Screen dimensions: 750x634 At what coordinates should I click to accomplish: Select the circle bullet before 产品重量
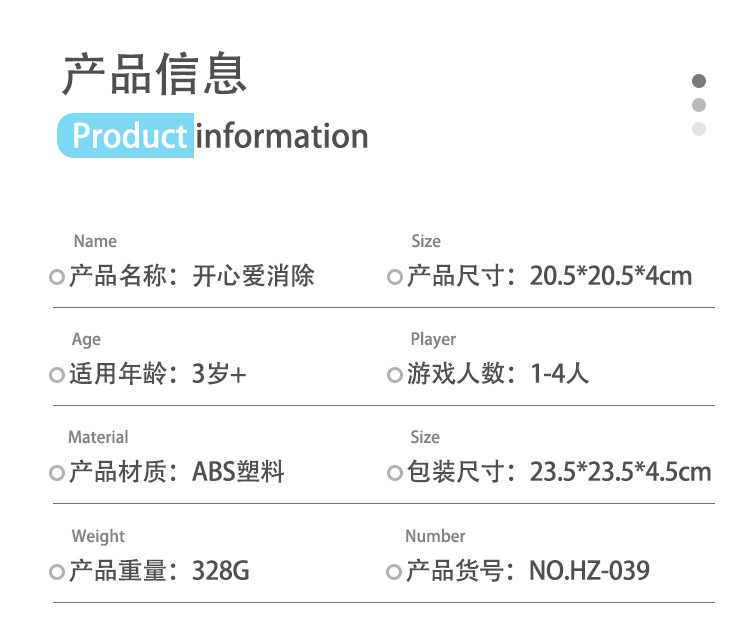57,573
